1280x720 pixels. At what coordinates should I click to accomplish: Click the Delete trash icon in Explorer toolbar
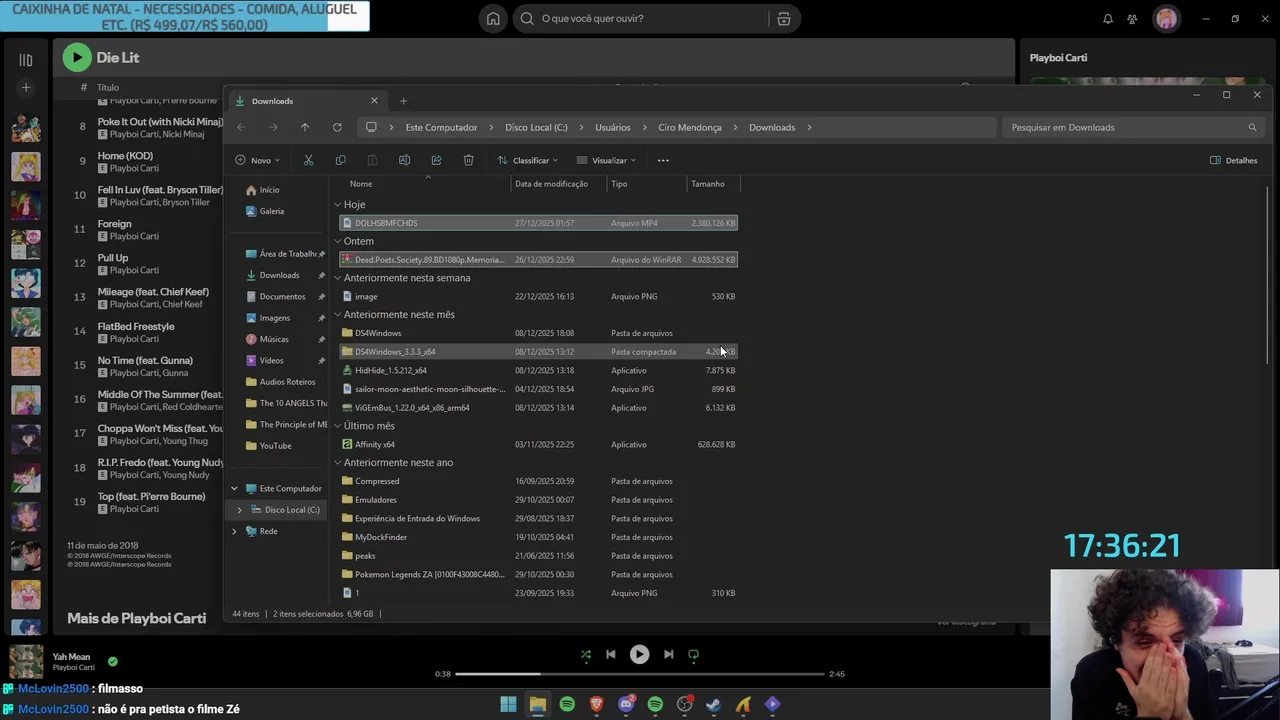468,160
